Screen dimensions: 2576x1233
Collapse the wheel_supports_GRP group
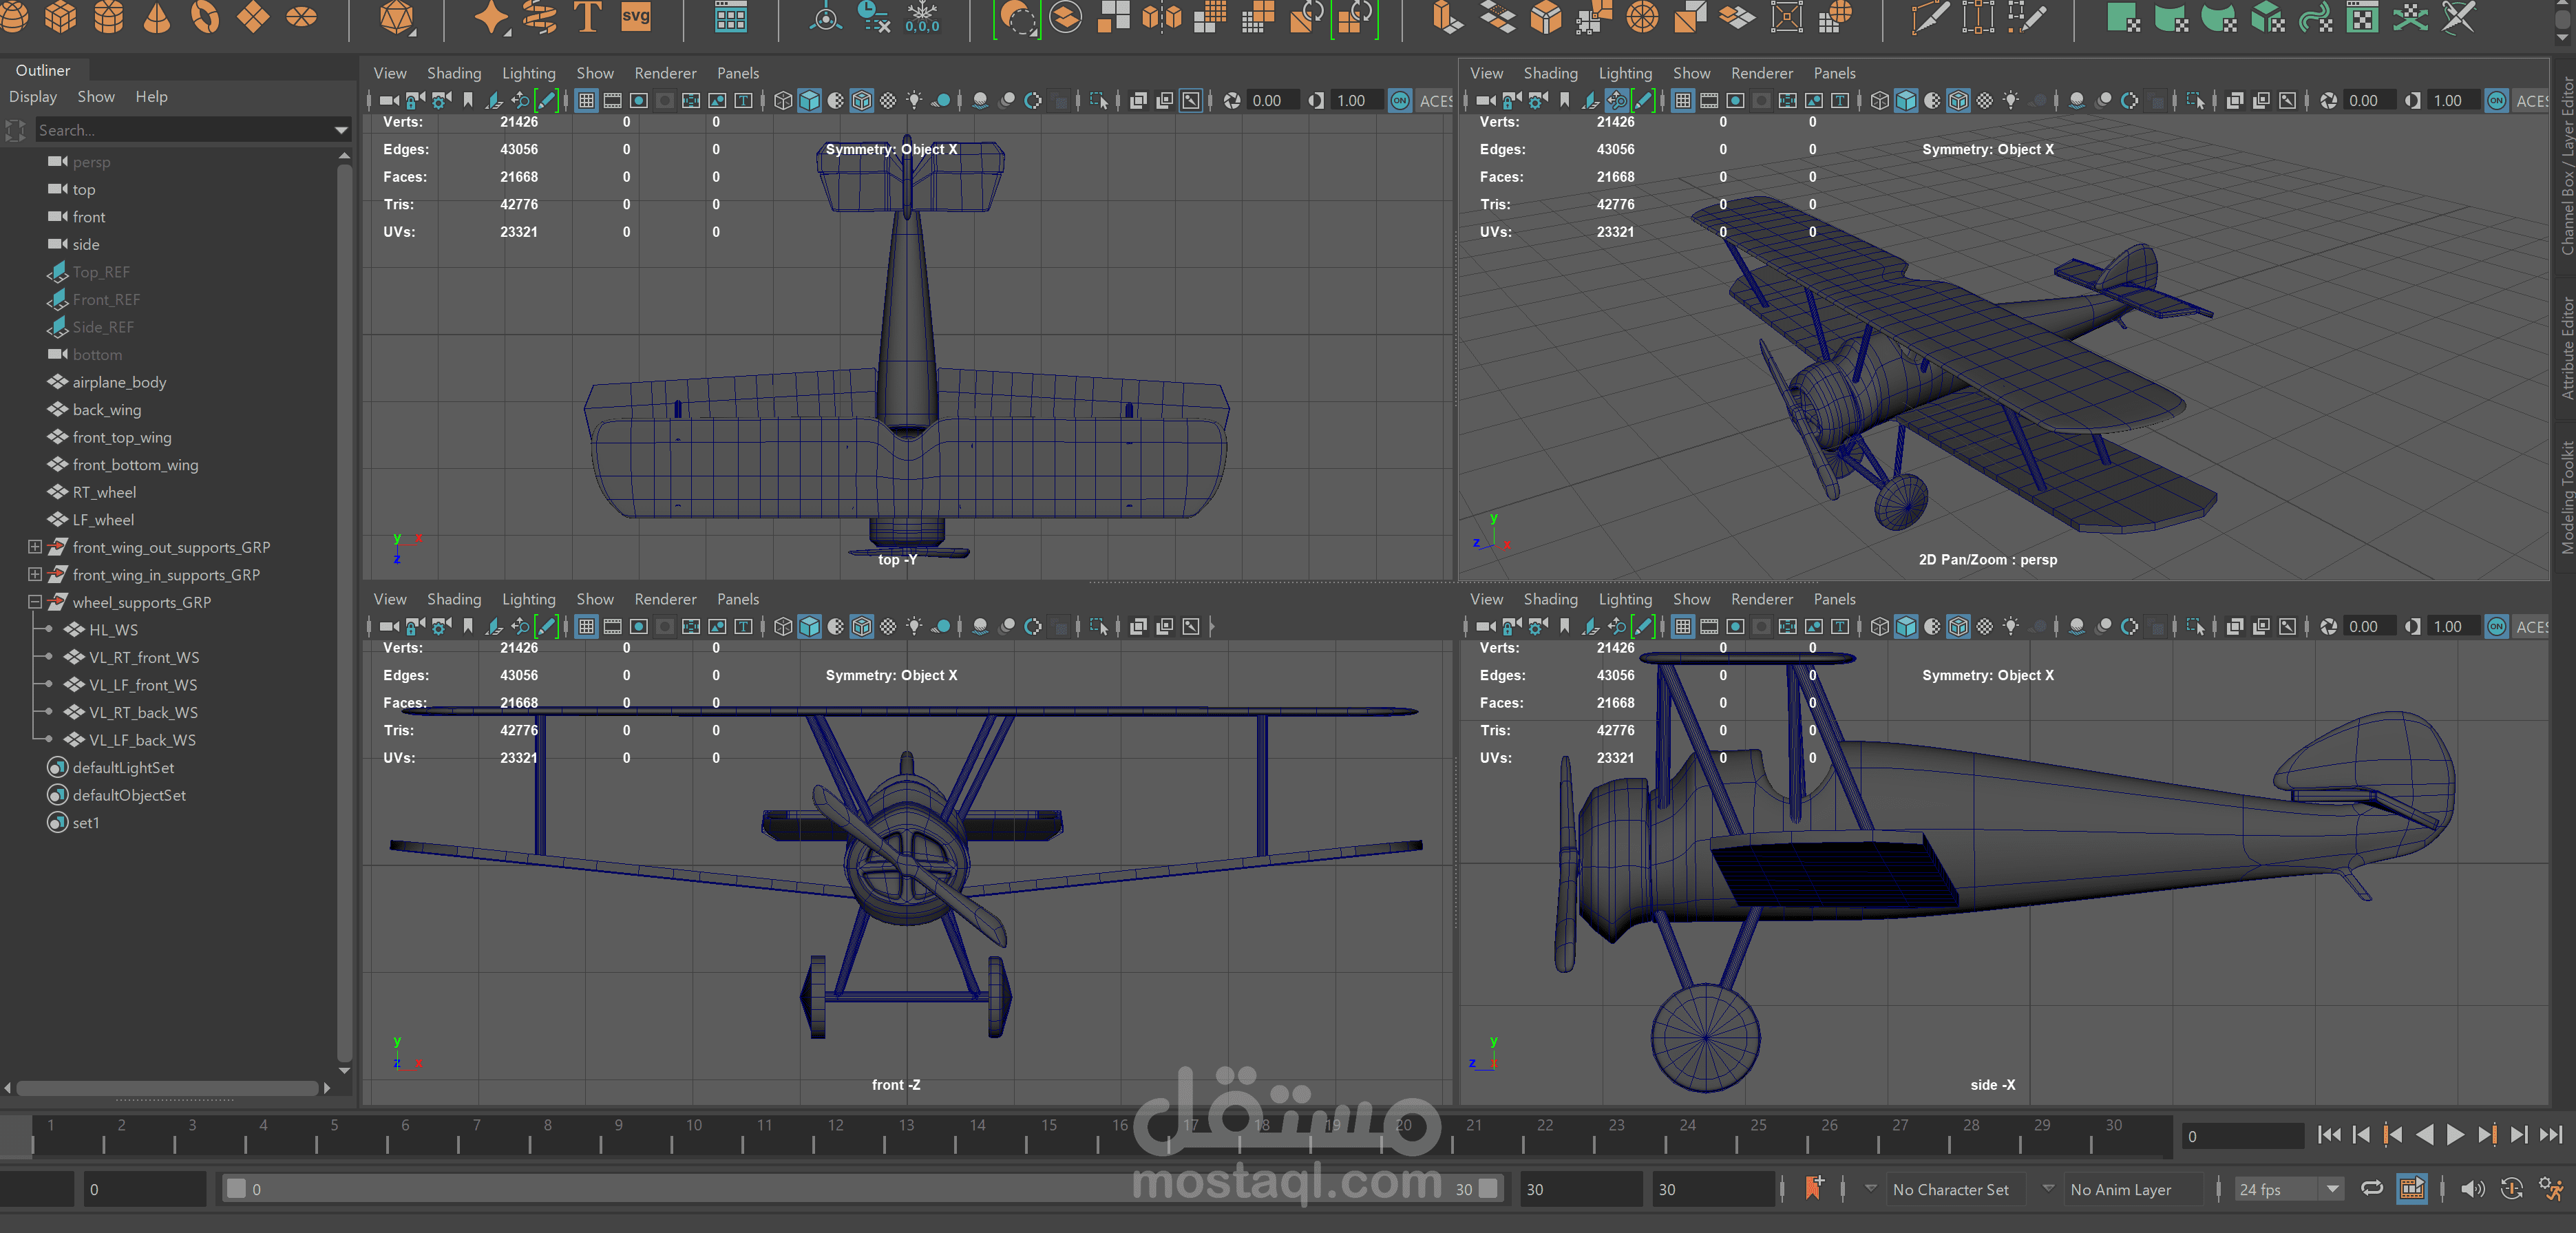(x=35, y=602)
